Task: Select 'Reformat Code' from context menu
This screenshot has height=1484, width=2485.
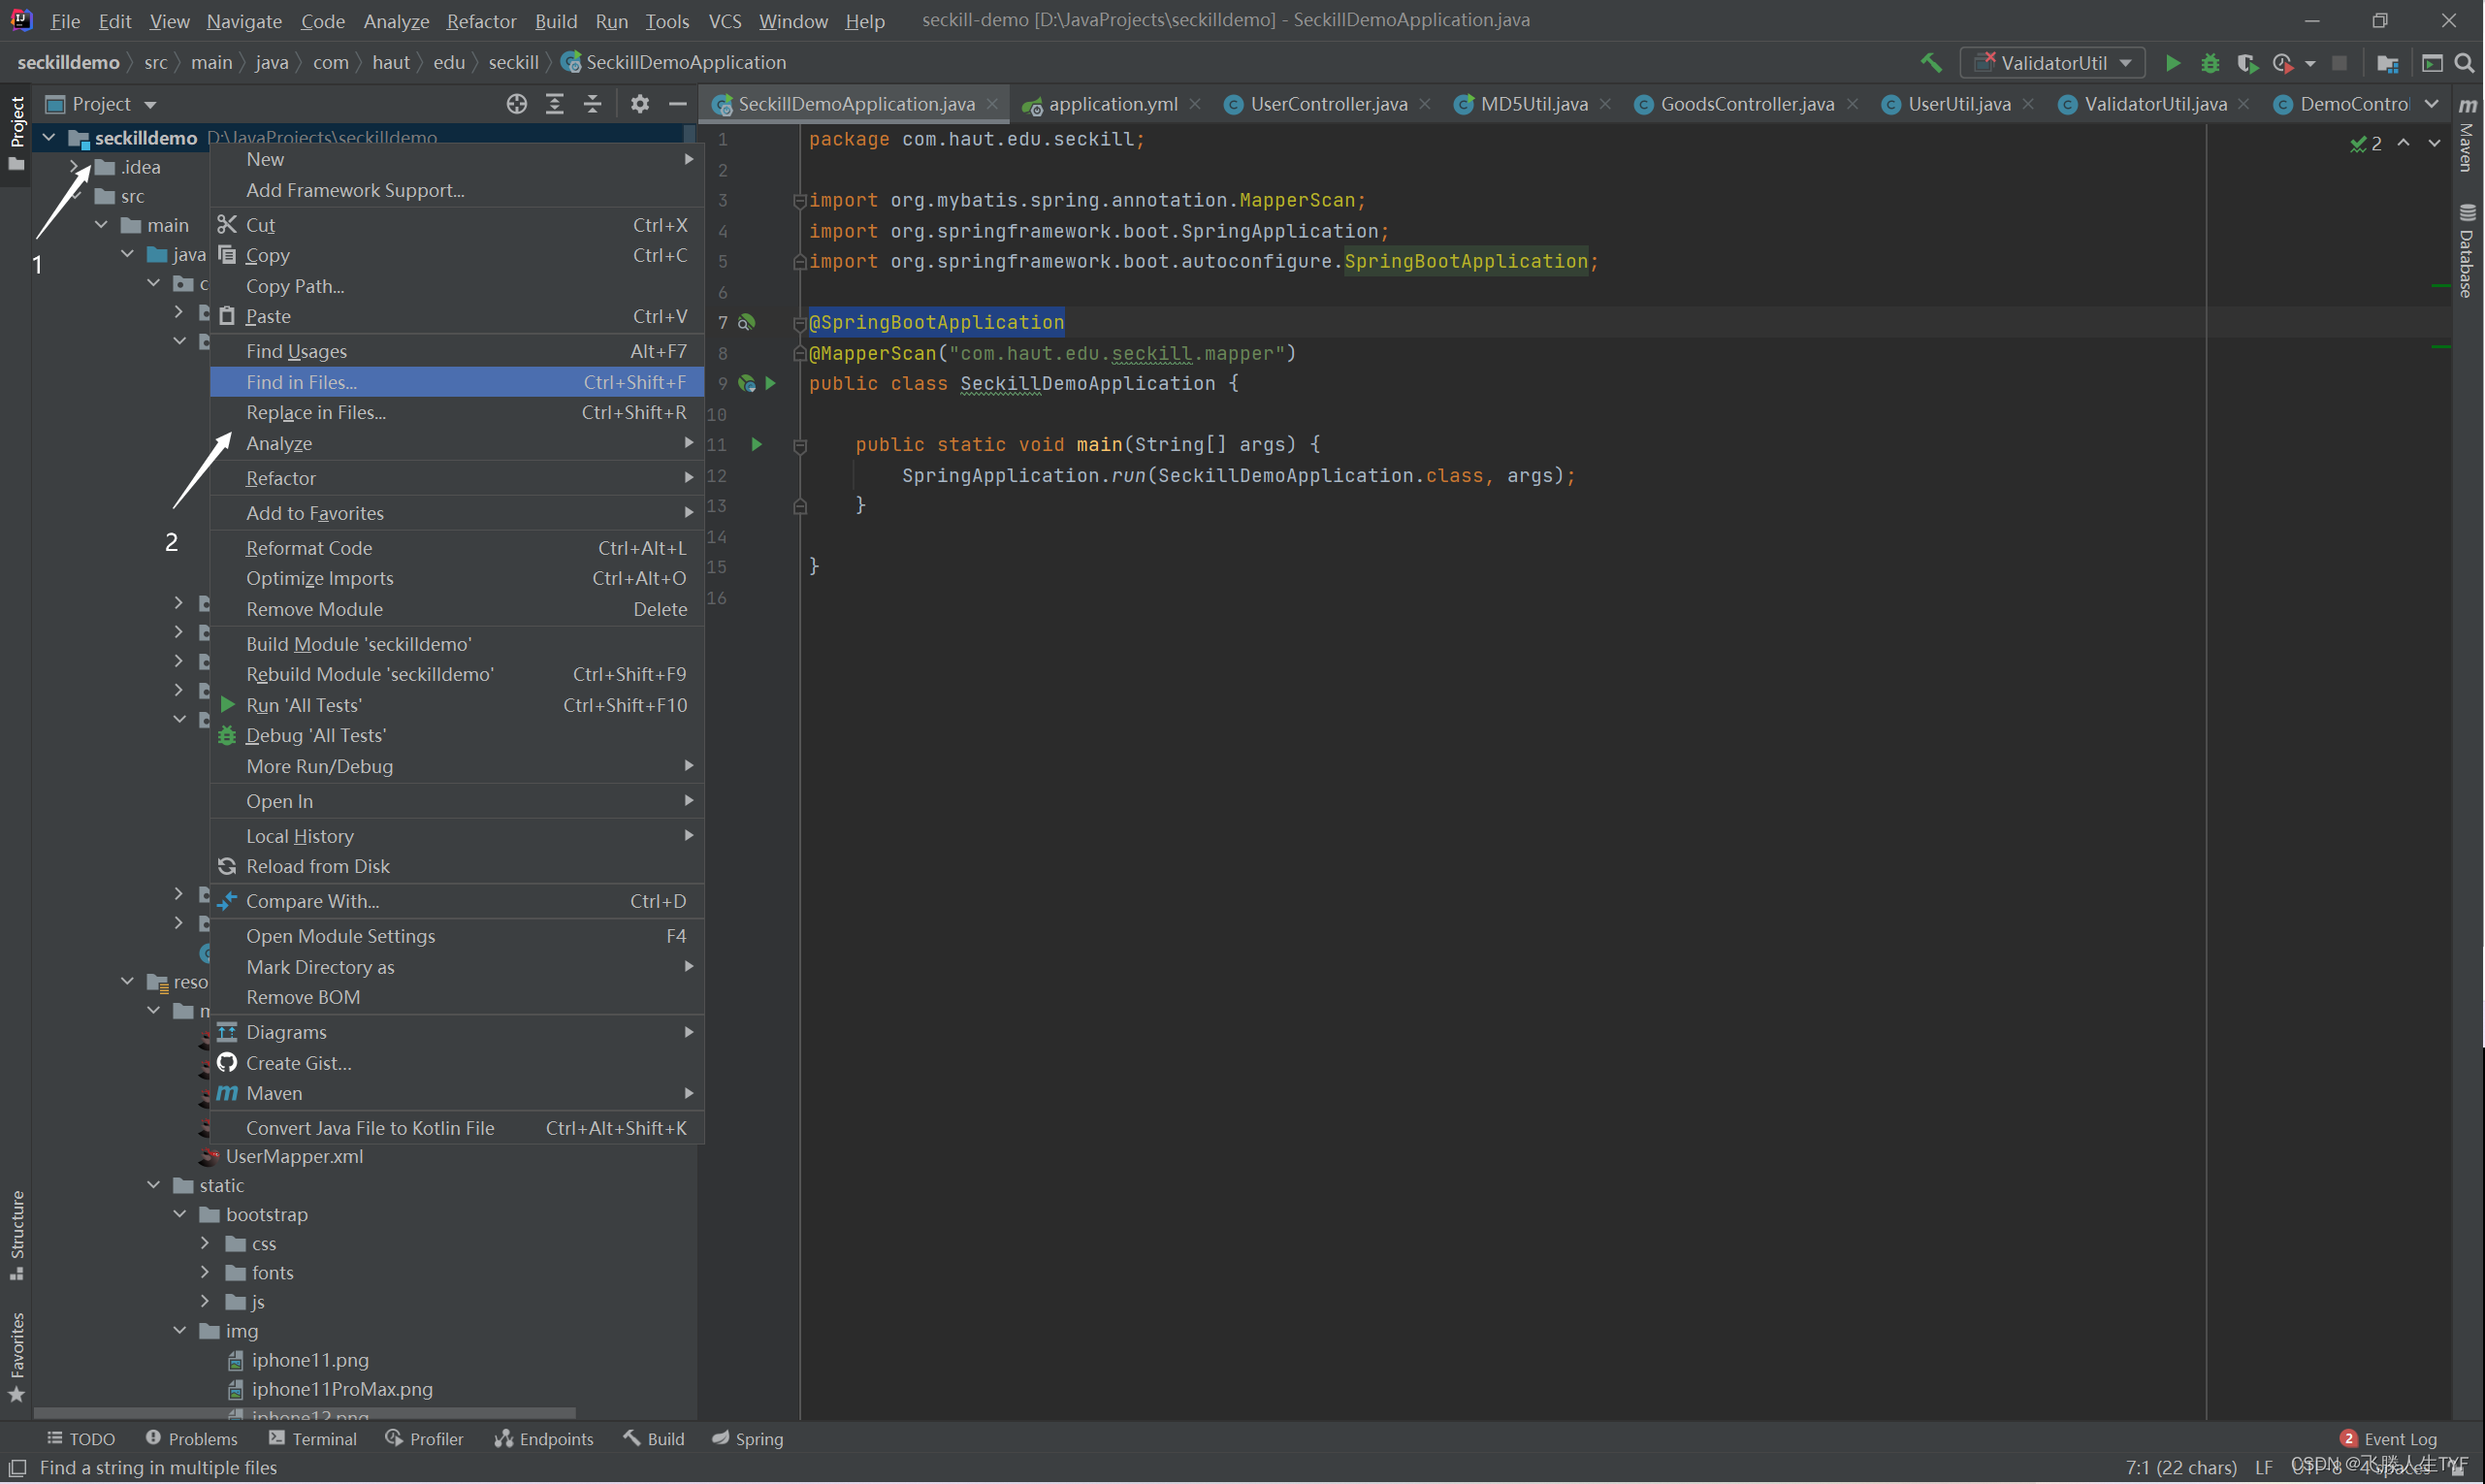Action: 309,548
